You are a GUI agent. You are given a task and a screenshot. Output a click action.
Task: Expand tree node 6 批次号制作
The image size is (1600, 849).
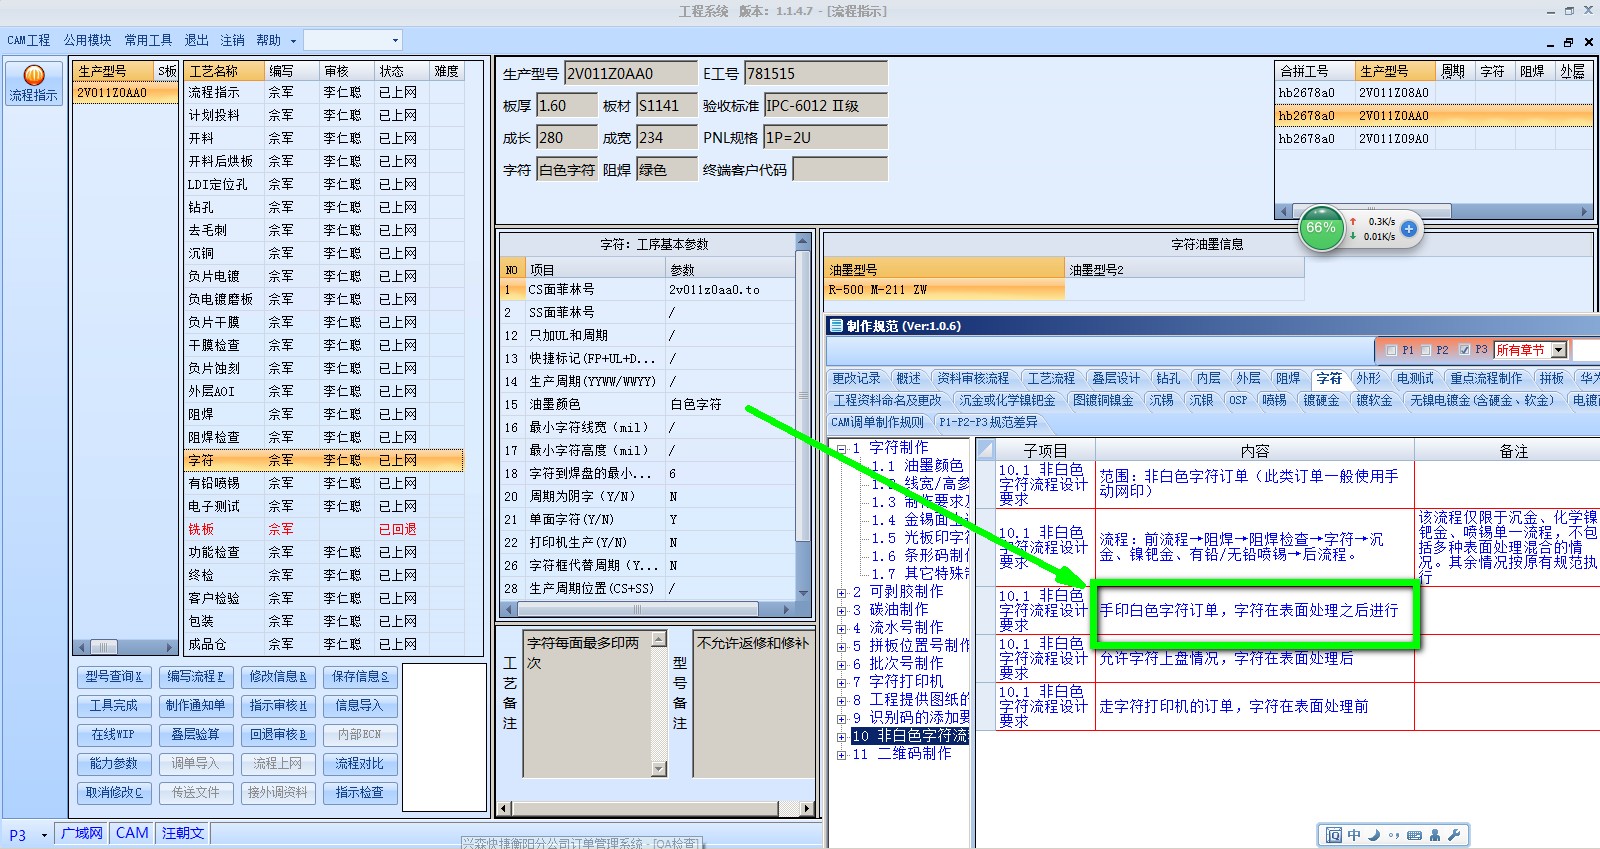[842, 664]
